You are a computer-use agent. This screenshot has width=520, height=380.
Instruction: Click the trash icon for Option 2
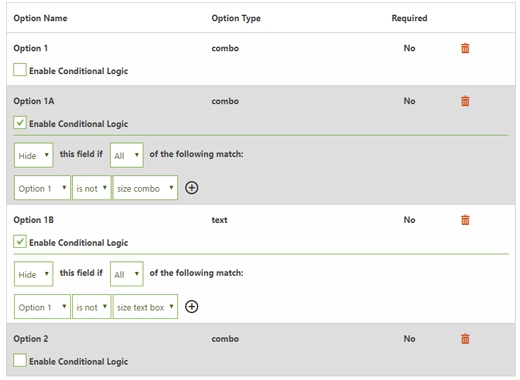[465, 339]
